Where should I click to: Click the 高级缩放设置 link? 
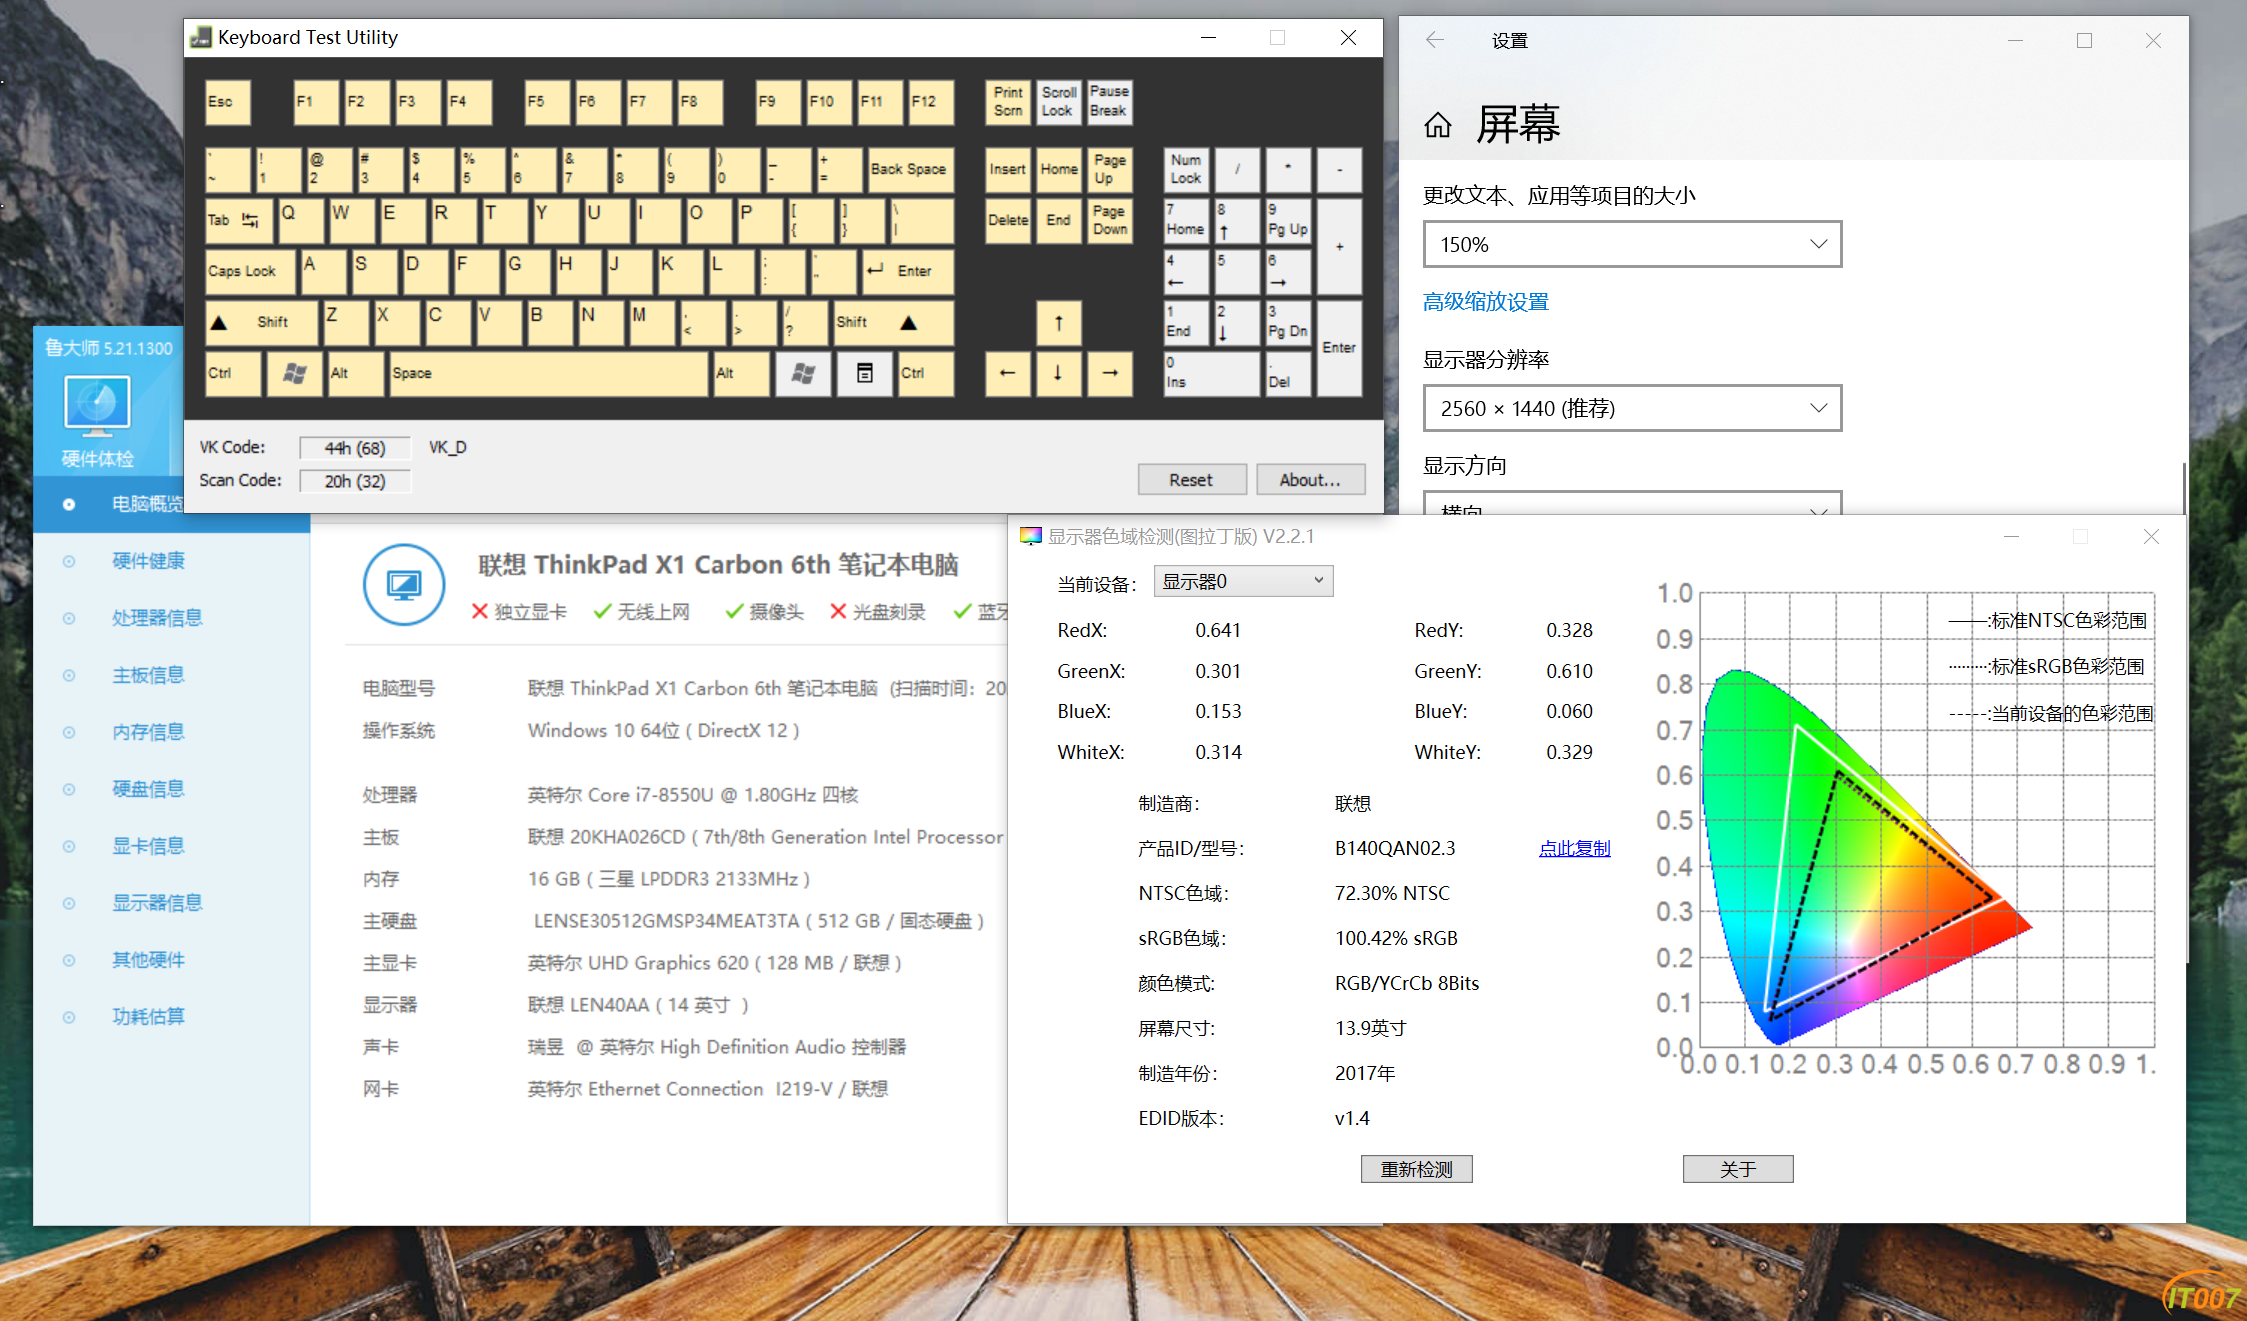tap(1485, 302)
